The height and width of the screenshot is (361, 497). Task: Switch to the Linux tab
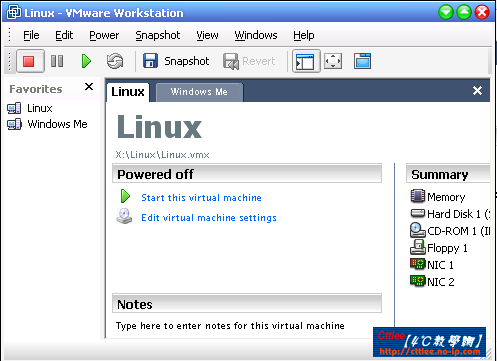(128, 92)
